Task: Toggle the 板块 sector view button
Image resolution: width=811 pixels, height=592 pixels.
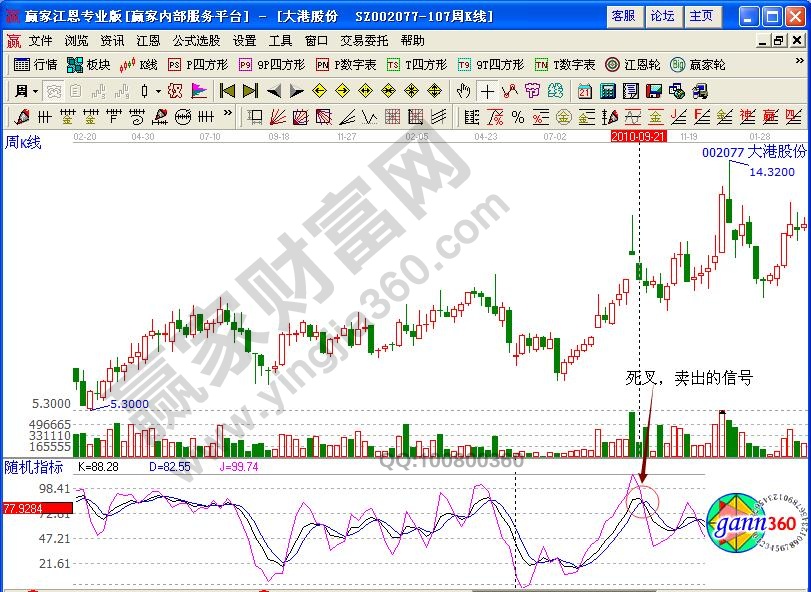Action: point(88,64)
